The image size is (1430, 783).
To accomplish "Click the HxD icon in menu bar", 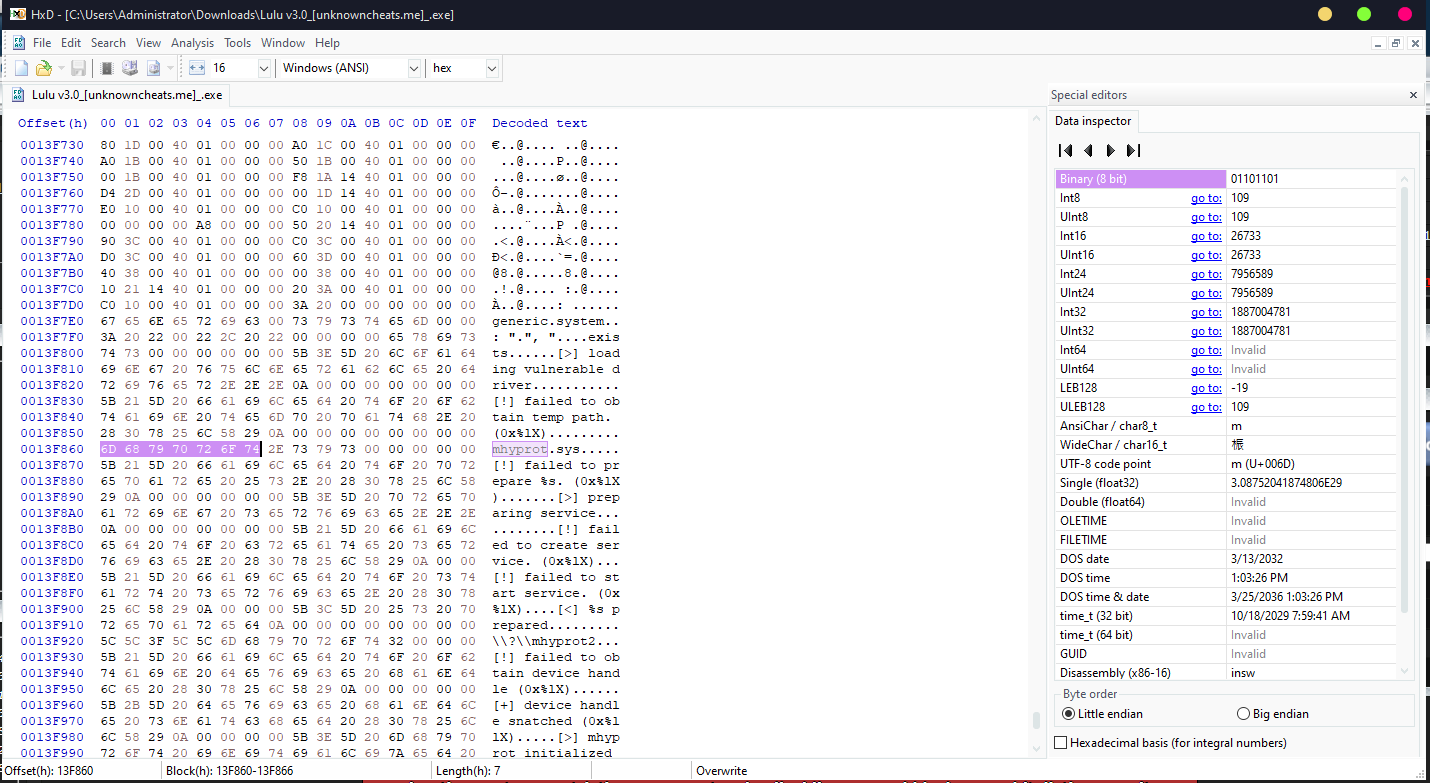I will coord(18,43).
